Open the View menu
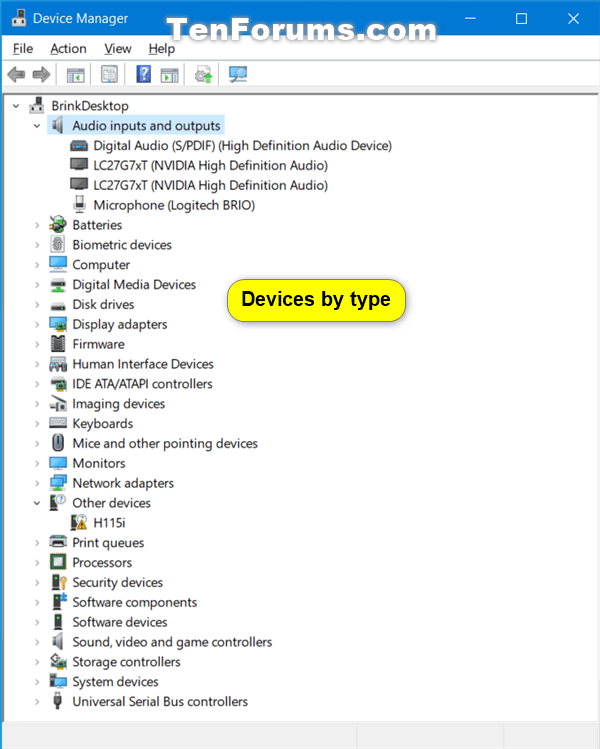The height and width of the screenshot is (749, 600). point(118,49)
